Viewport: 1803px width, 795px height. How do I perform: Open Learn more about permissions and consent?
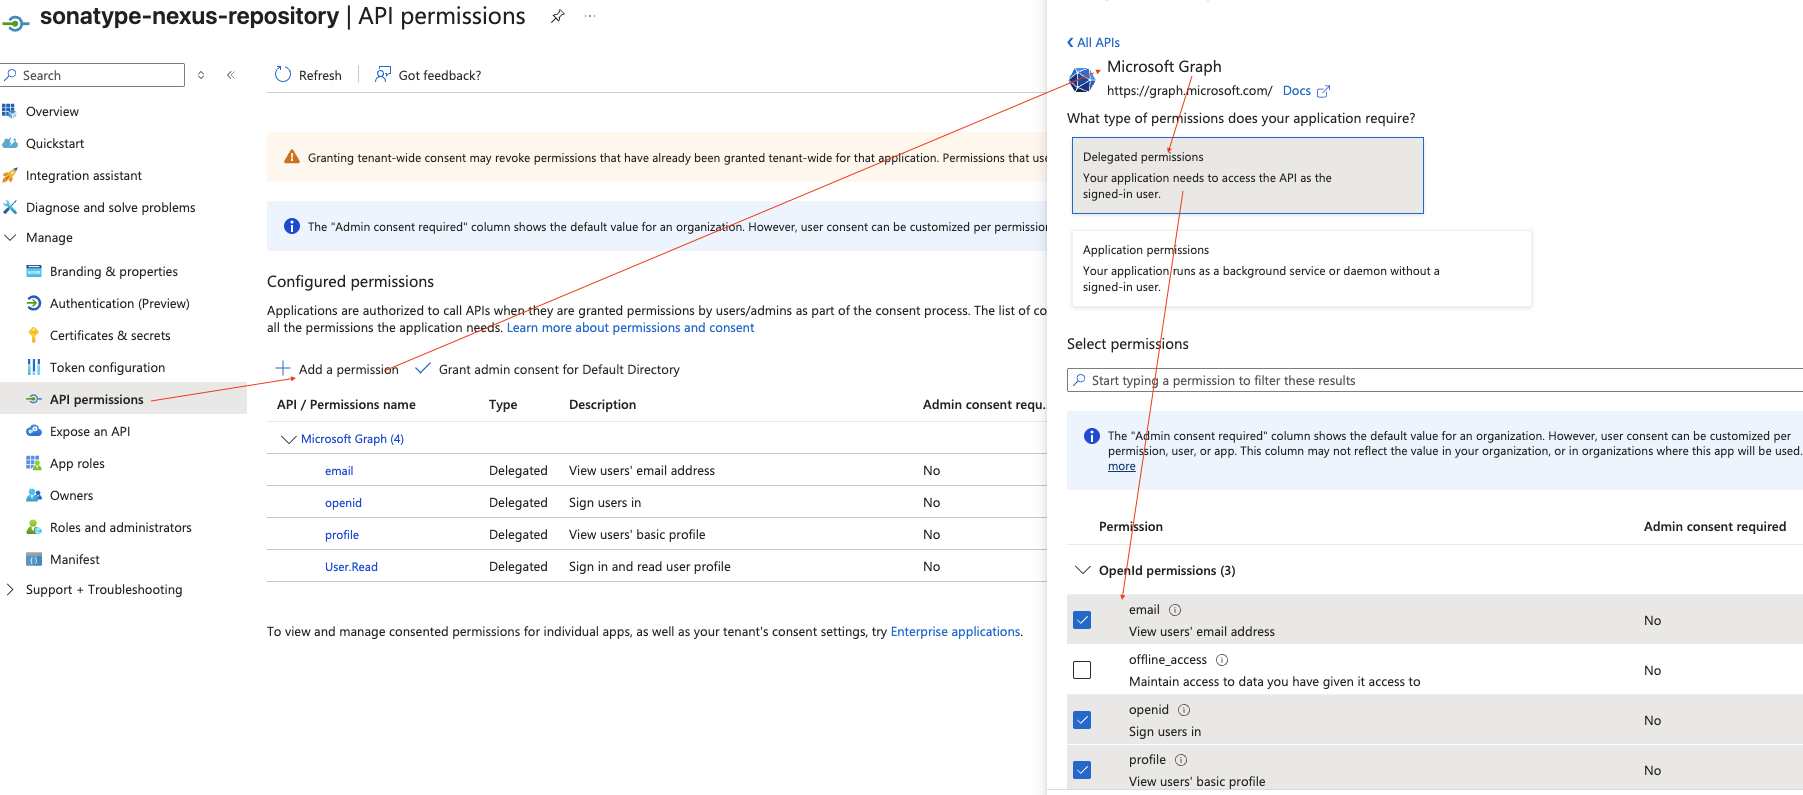[630, 327]
